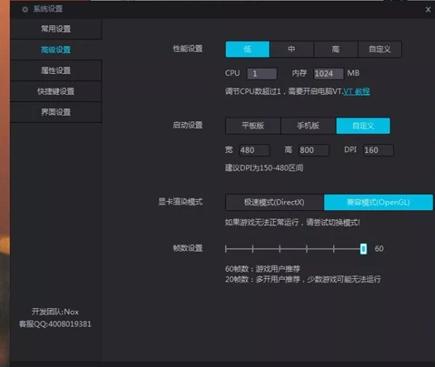Image resolution: width=435 pixels, height=367 pixels.
Task: Click the frame rate slider handle
Action: click(363, 249)
